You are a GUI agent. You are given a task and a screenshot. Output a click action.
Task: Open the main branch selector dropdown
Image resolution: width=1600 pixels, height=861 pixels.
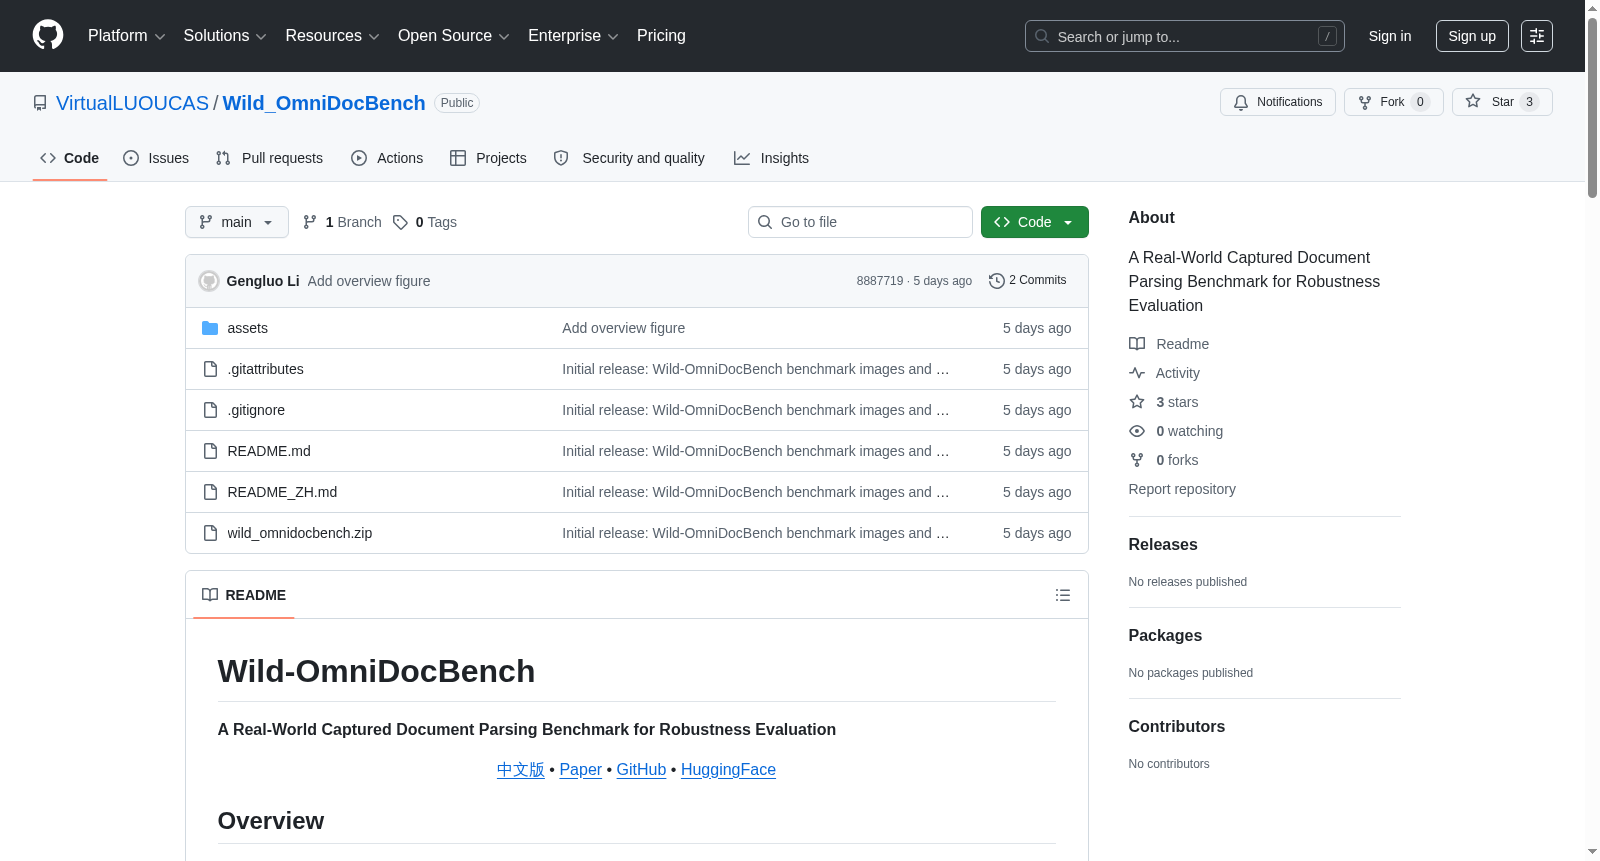click(237, 222)
